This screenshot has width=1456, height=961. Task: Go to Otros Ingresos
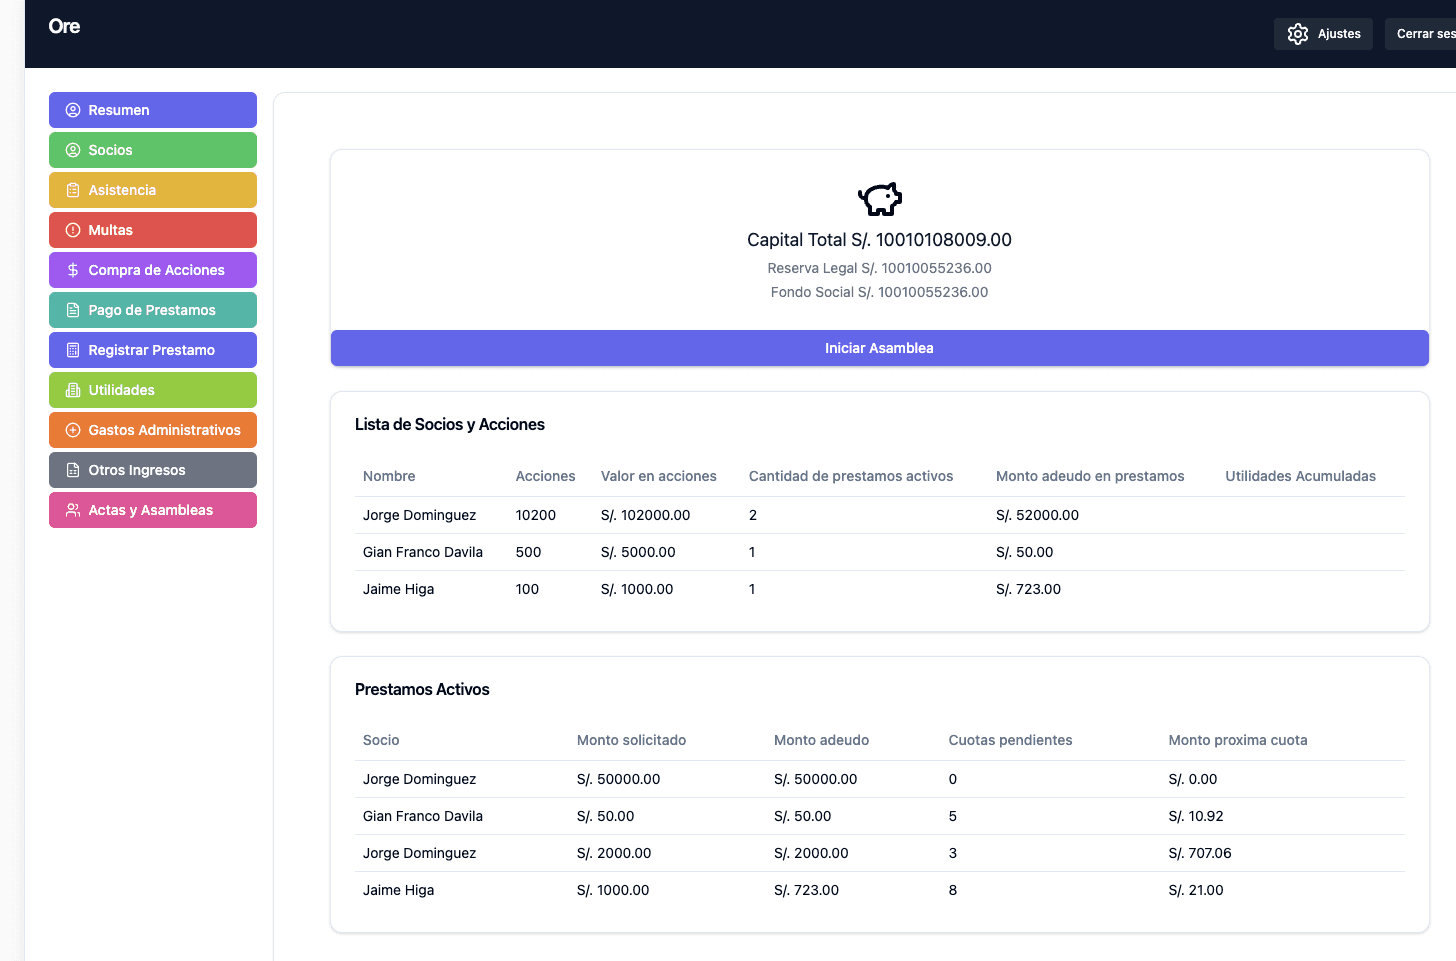tap(153, 470)
